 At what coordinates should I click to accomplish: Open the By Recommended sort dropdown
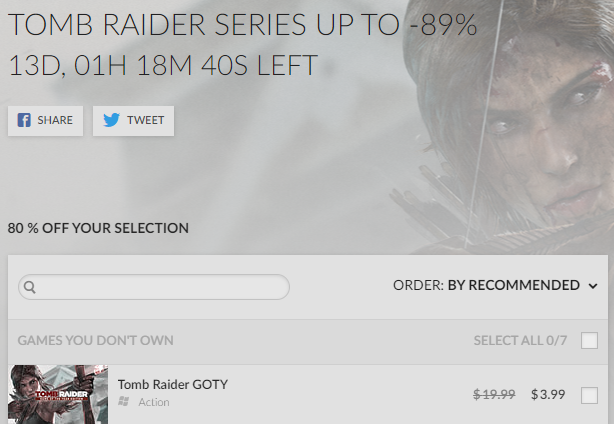click(x=513, y=285)
